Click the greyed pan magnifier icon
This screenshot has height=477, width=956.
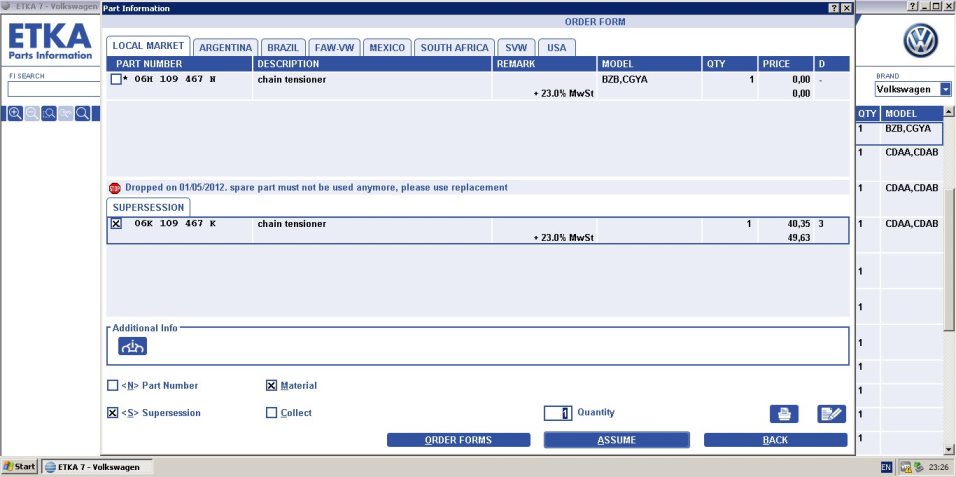coord(66,113)
